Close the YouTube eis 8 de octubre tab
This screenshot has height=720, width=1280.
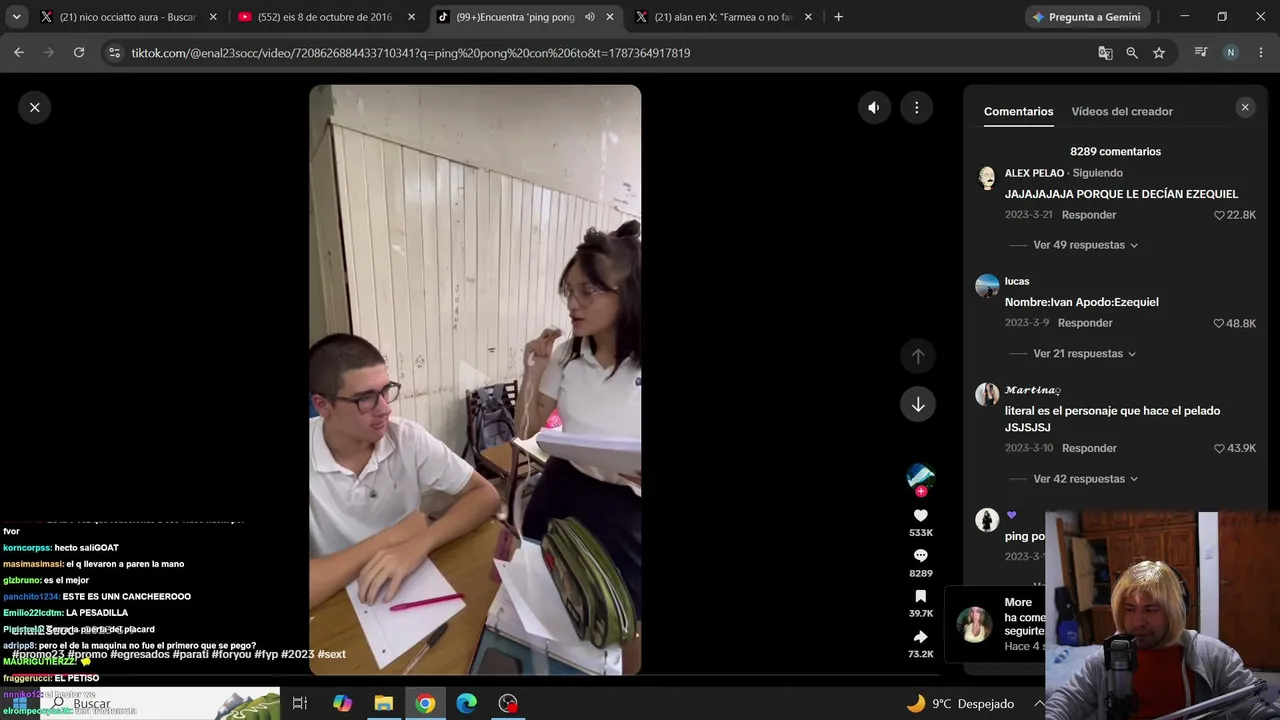pyautogui.click(x=411, y=17)
